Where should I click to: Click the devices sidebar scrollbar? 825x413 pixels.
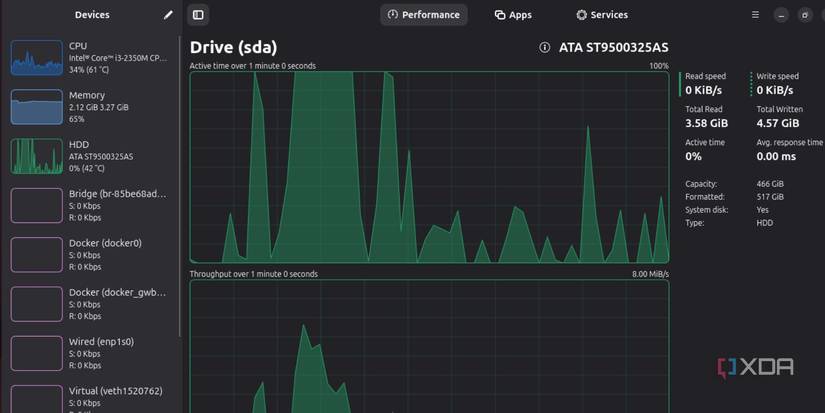coord(180,187)
